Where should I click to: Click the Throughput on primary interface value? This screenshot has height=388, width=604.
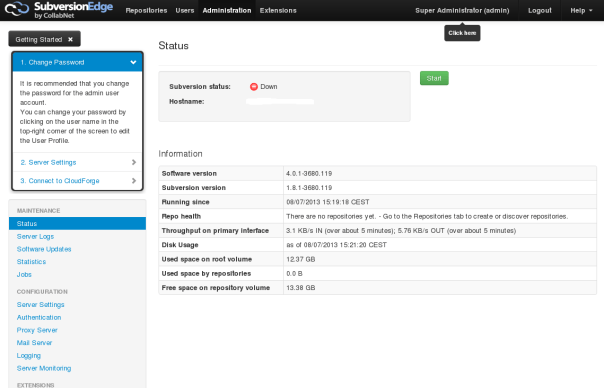pyautogui.click(x=401, y=231)
